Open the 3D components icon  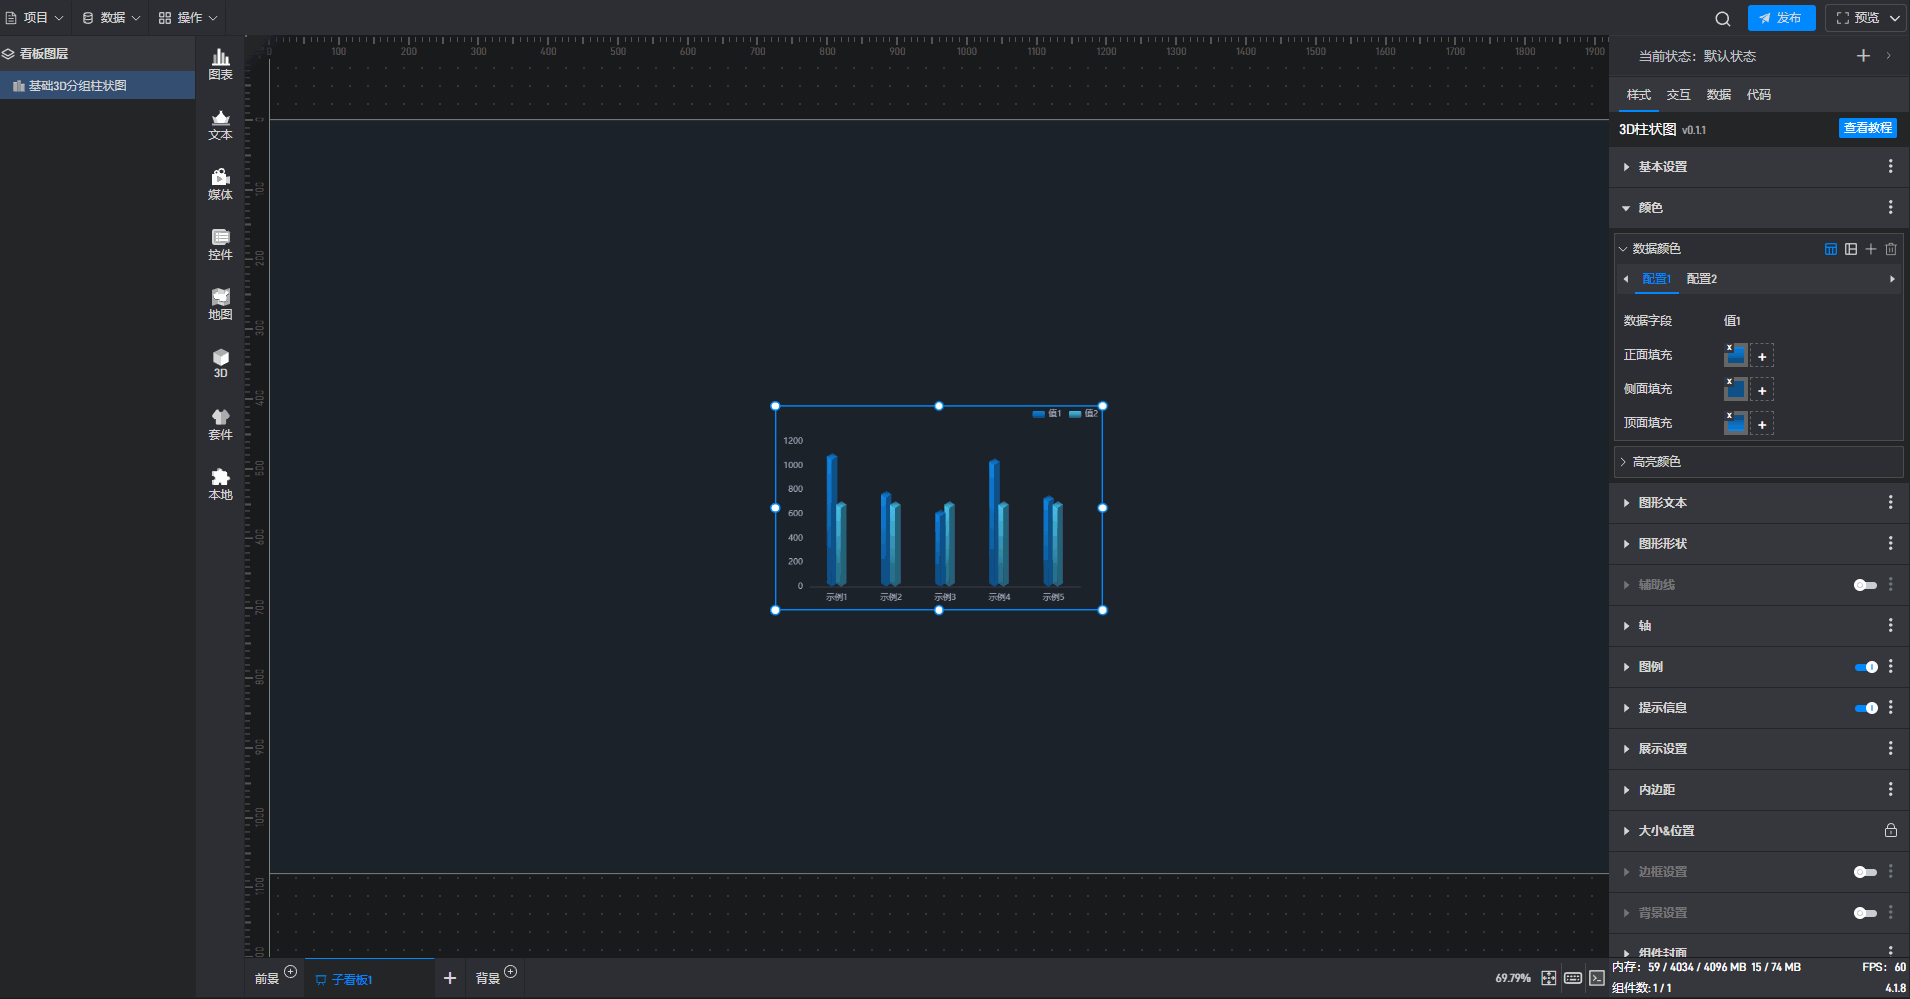click(220, 363)
